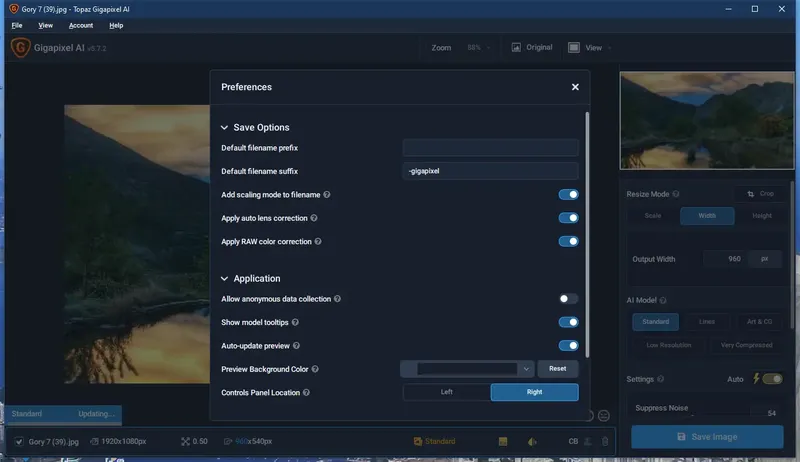
Task: Show help for Settings
Action: [x=661, y=379]
